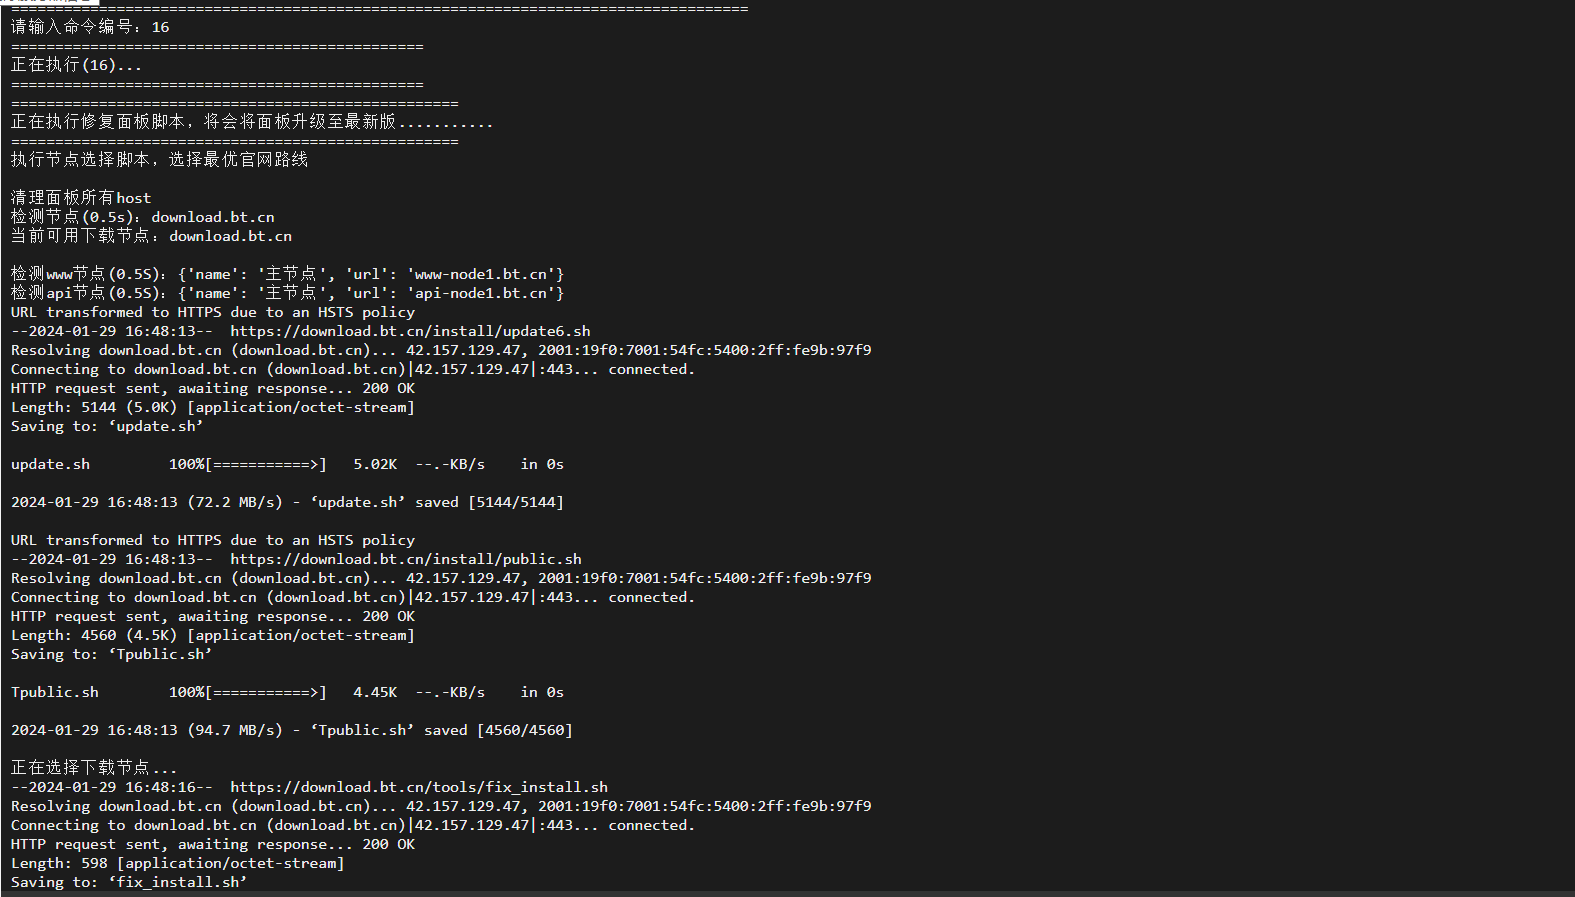This screenshot has width=1575, height=897.
Task: Click the Saving to 'fix_install.sh' line
Action: (x=129, y=882)
